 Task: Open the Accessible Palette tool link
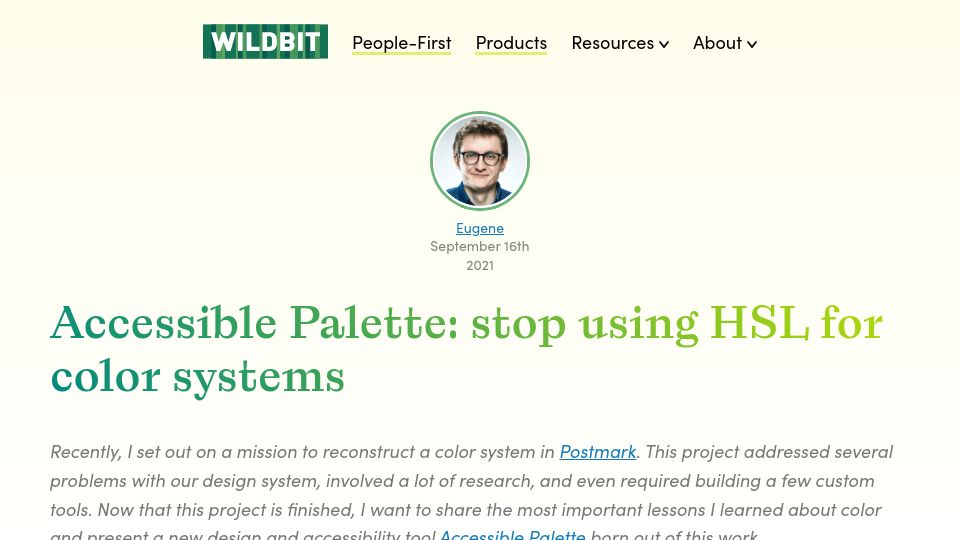click(x=512, y=534)
